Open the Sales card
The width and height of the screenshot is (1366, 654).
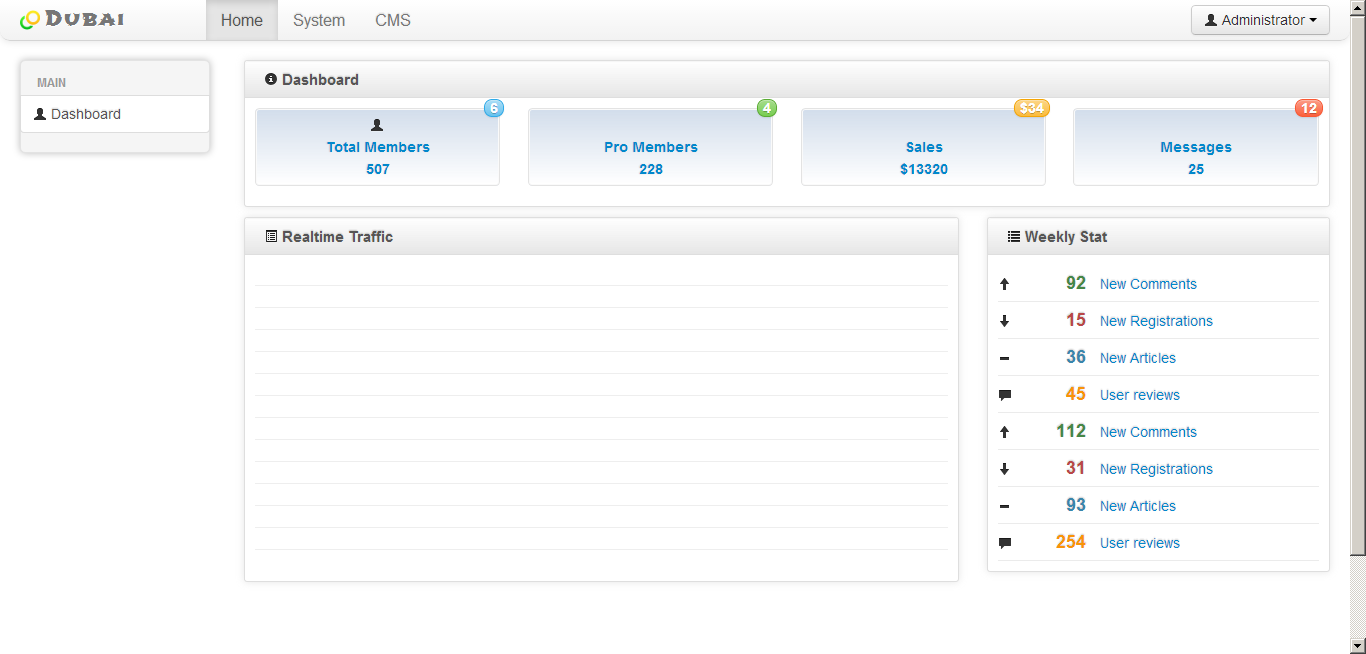[x=923, y=147]
